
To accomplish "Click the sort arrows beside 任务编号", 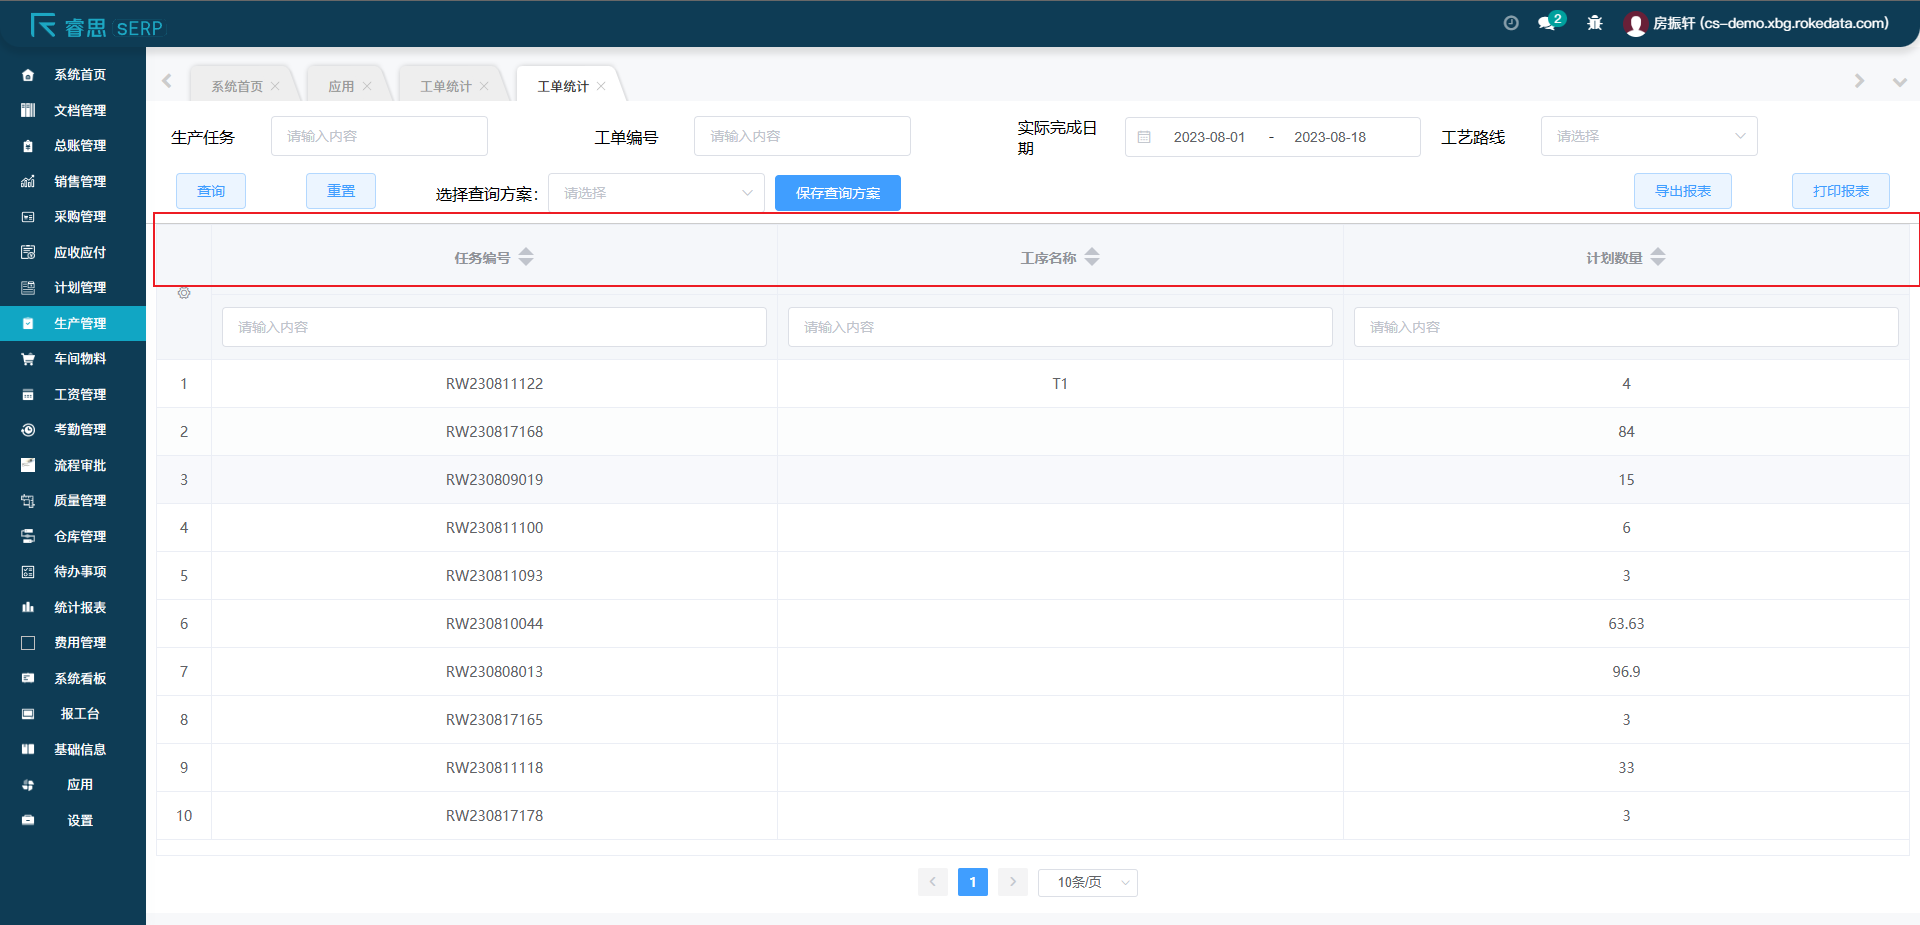I will pyautogui.click(x=526, y=257).
